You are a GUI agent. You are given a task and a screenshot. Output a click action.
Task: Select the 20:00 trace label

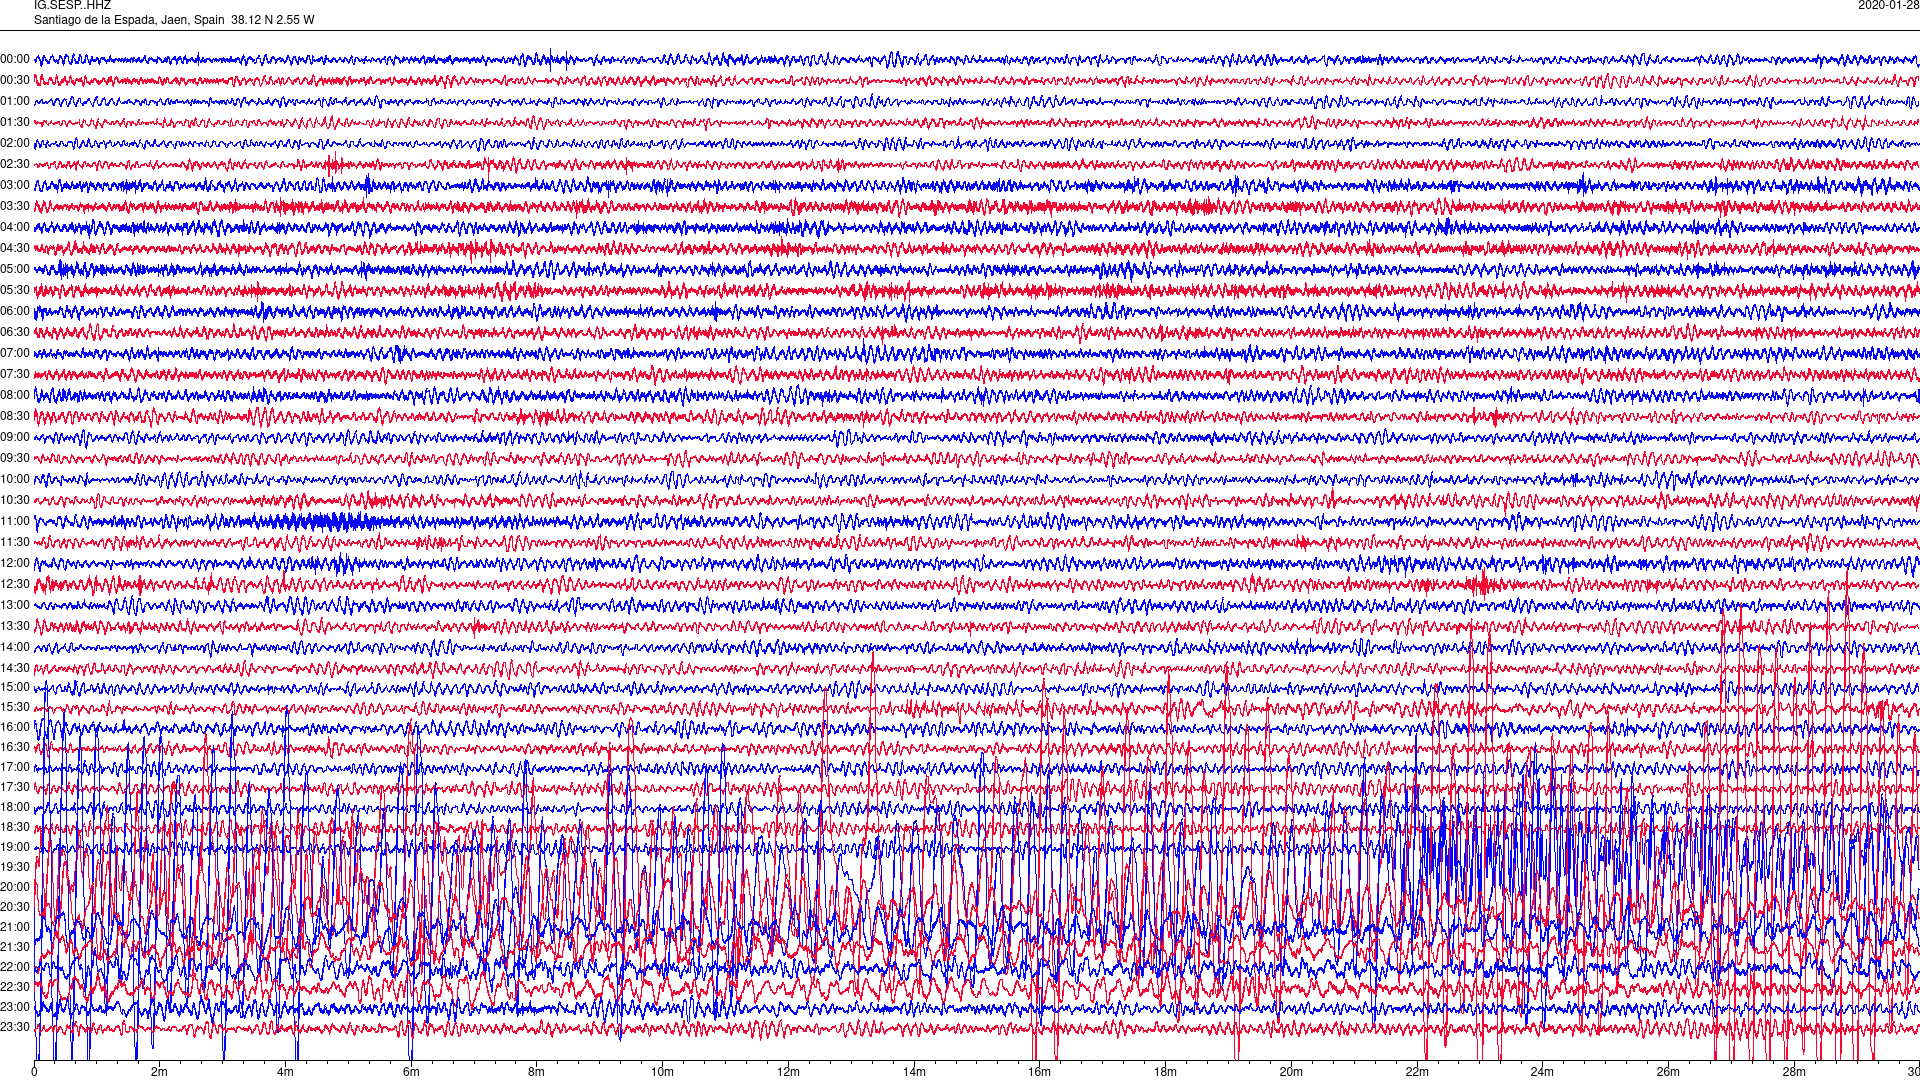pos(15,887)
